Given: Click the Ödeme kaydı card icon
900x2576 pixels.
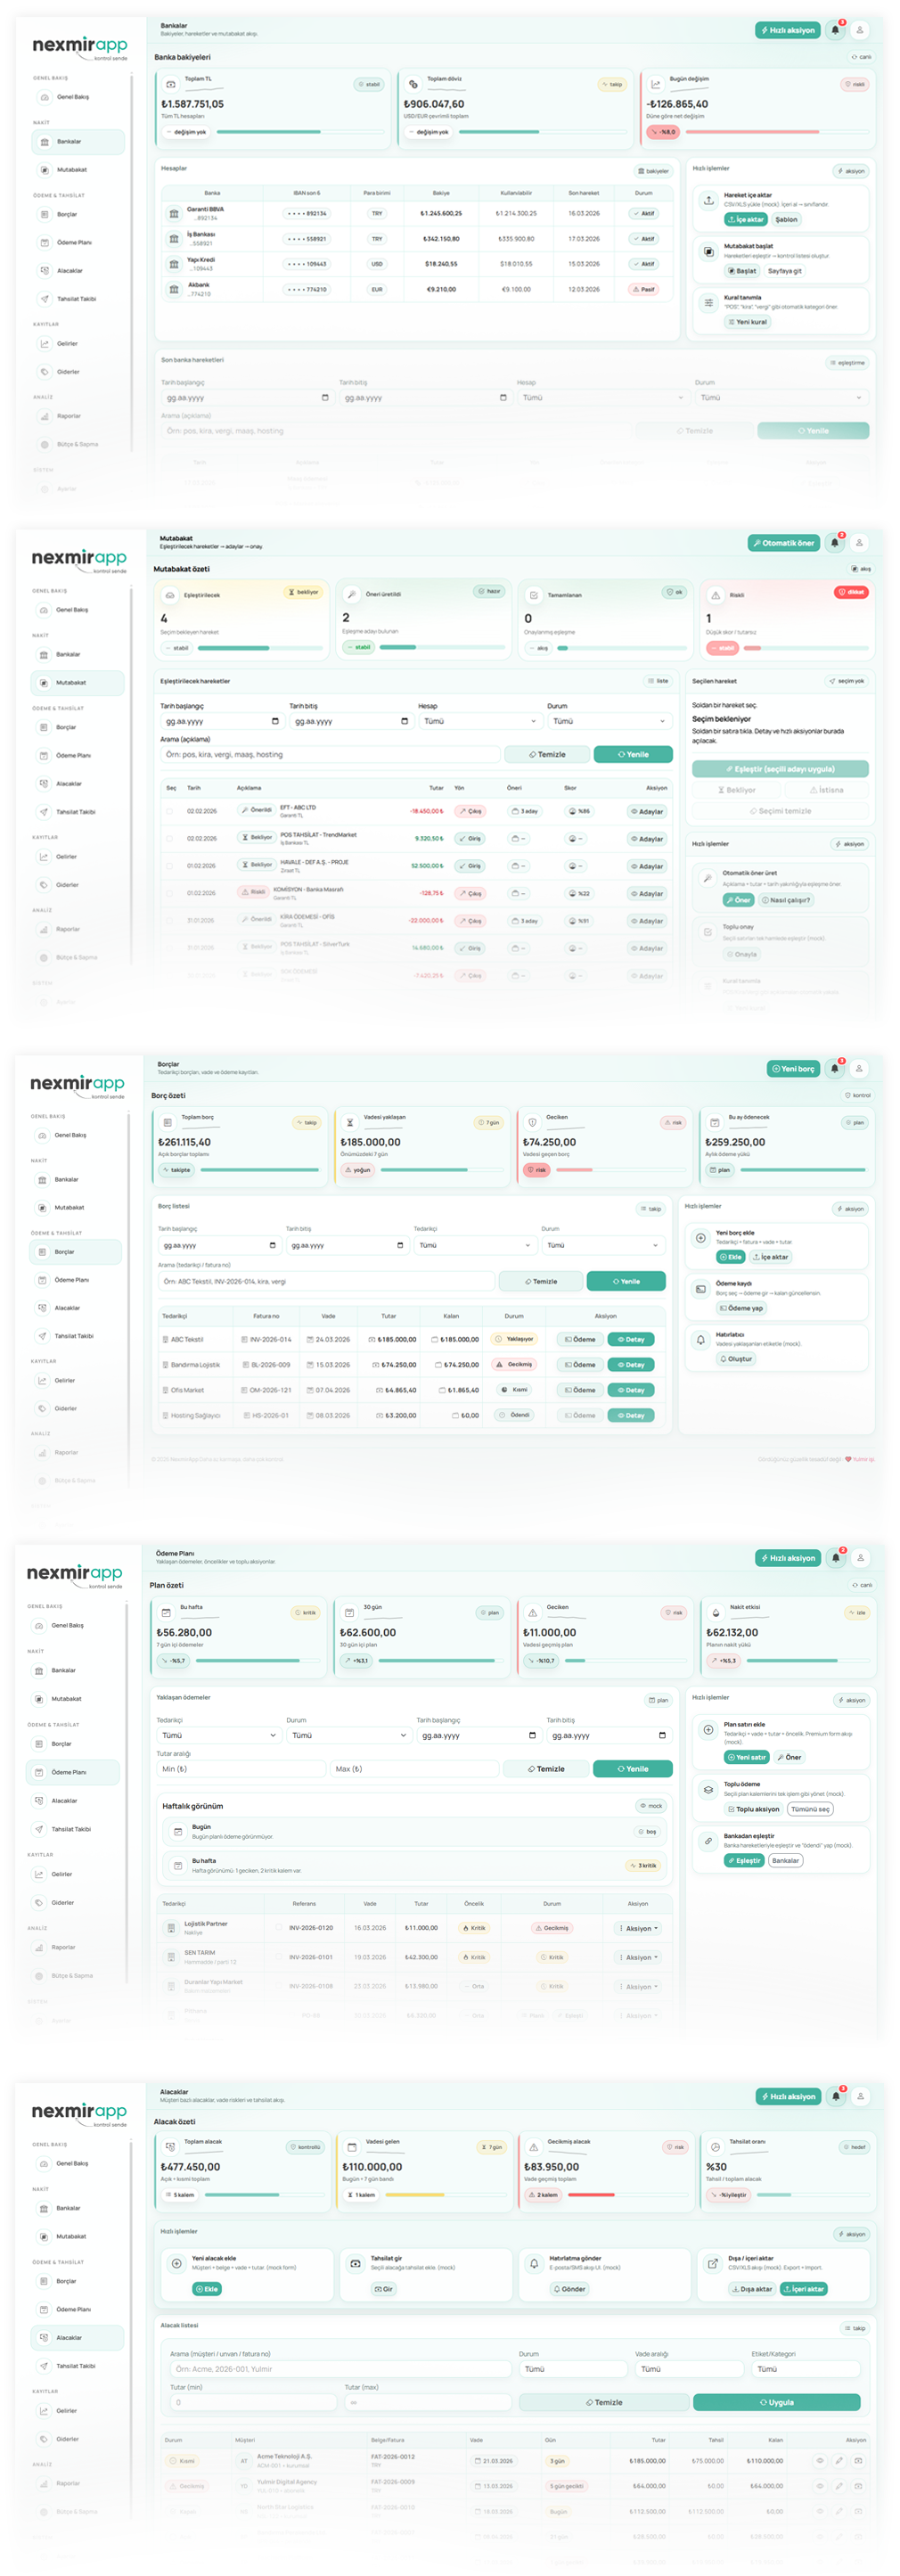Looking at the screenshot, I should coord(700,1289).
